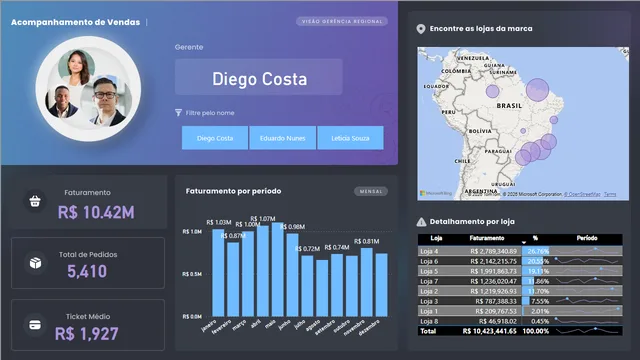640x360 pixels.
Task: Filter by manager Eduardo Nunes
Action: [x=282, y=138]
